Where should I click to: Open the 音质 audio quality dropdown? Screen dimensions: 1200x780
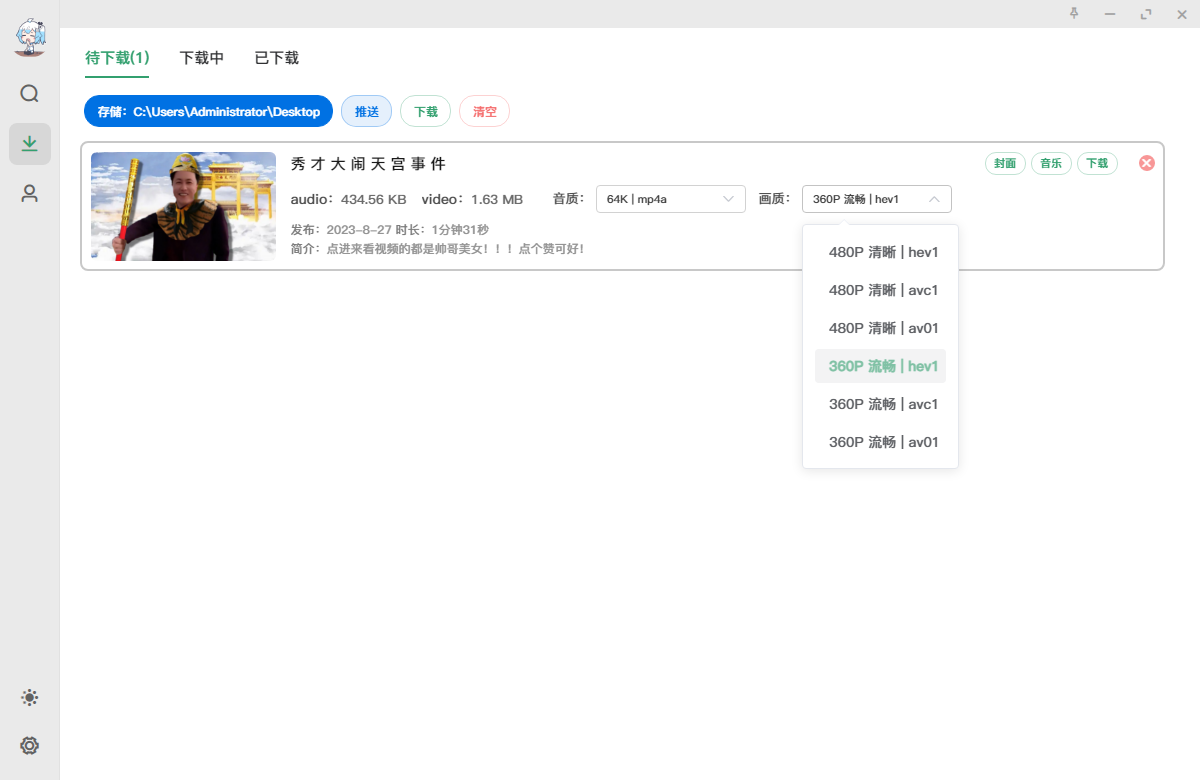point(670,199)
